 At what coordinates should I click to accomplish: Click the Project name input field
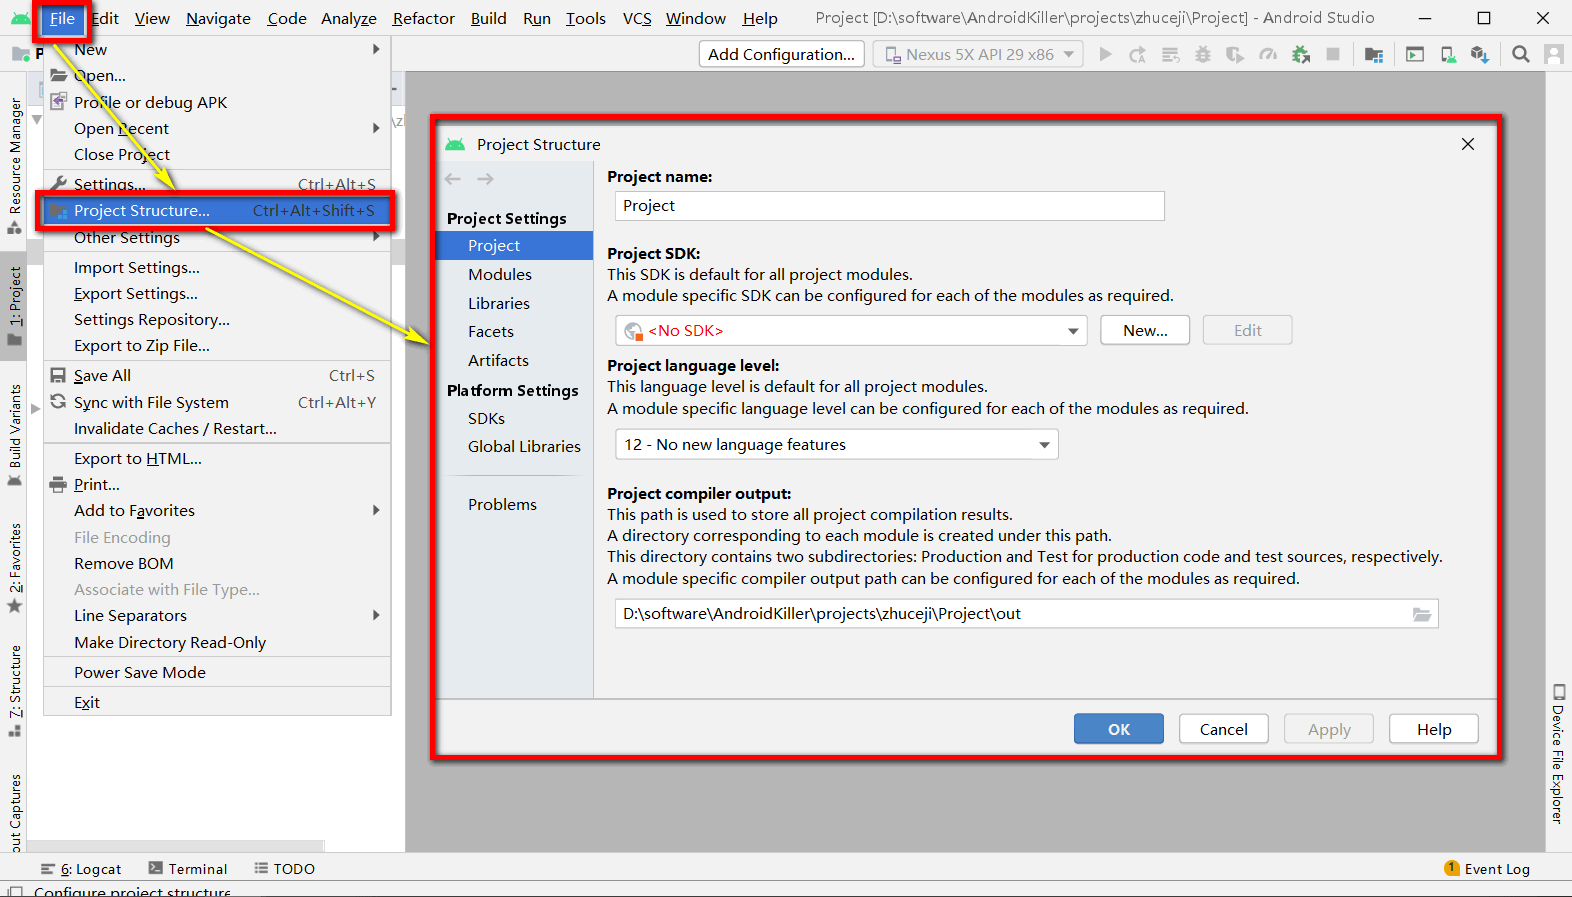[x=890, y=206]
